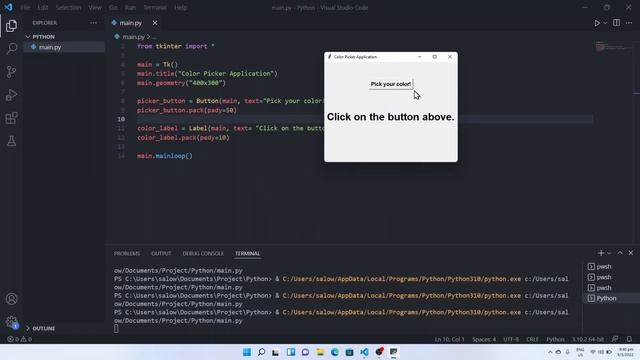This screenshot has width=640, height=360.
Task: Open the Widgets taskbar icon
Action: click(x=291, y=352)
